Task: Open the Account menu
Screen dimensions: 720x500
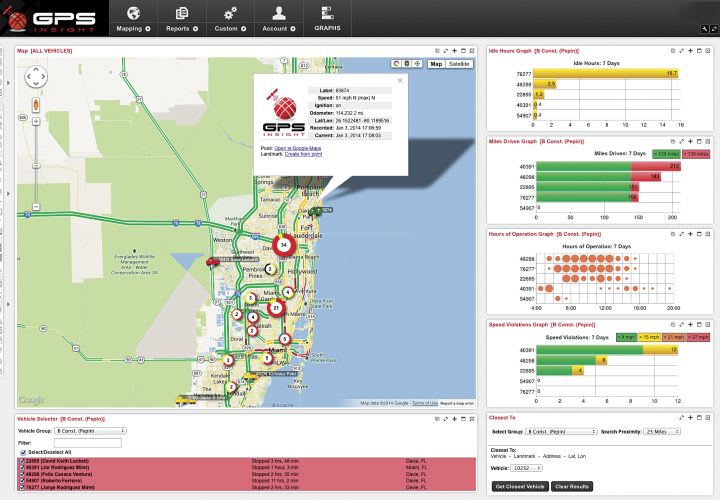Action: 279,18
